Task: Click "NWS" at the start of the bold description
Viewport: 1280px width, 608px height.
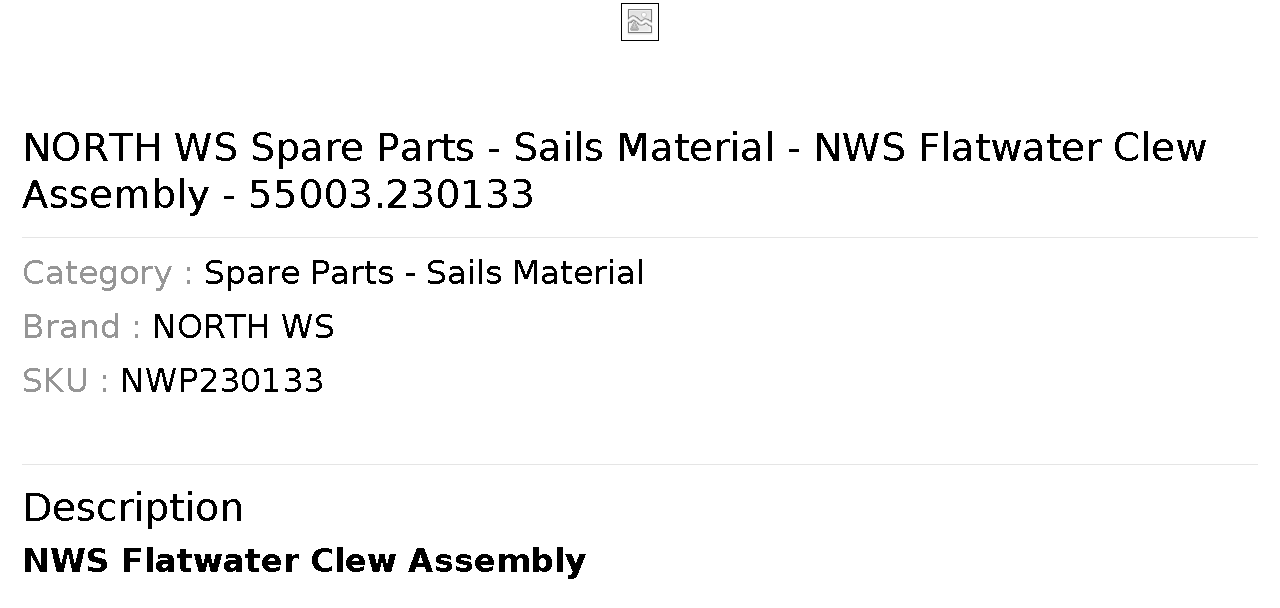Action: tap(65, 561)
